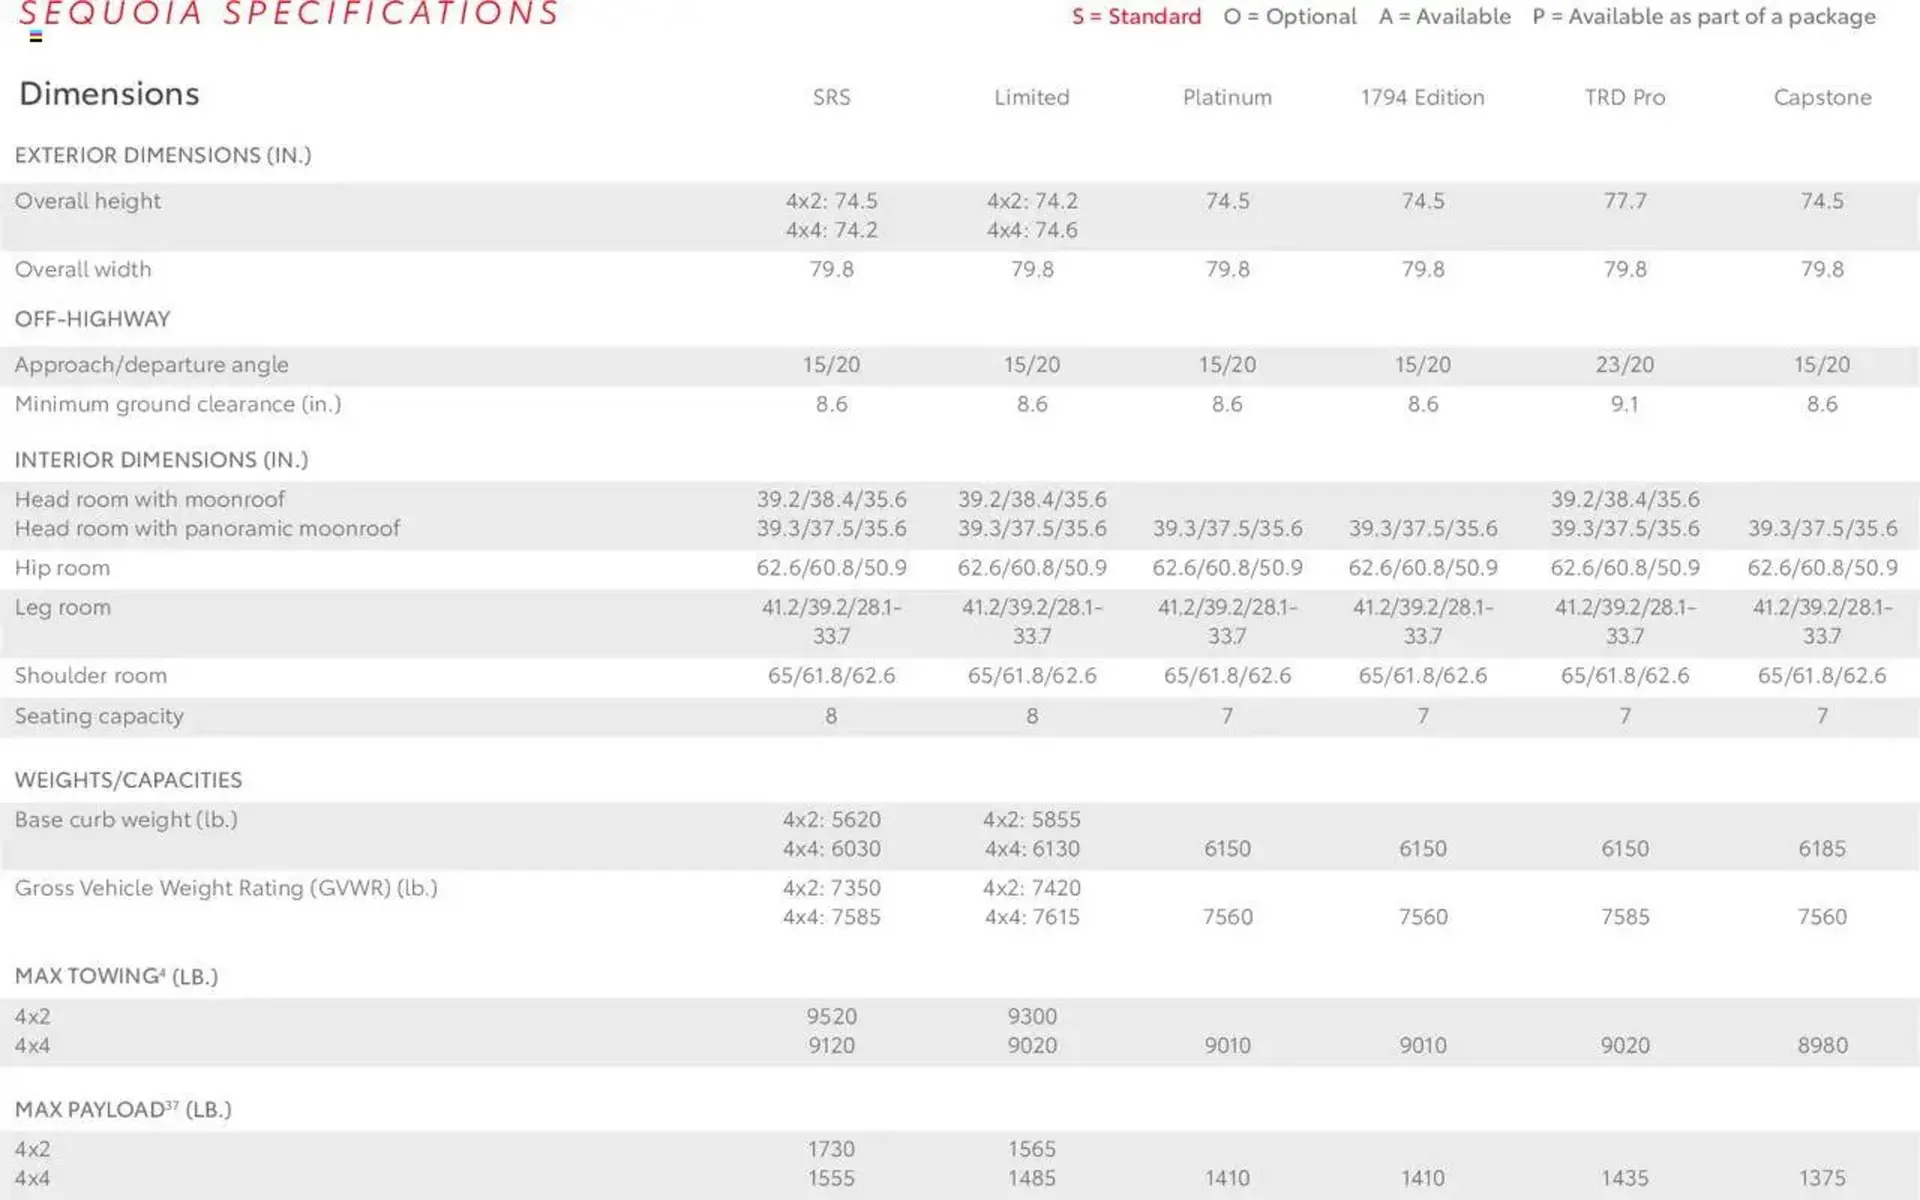Select the SR5 column header

[831, 97]
